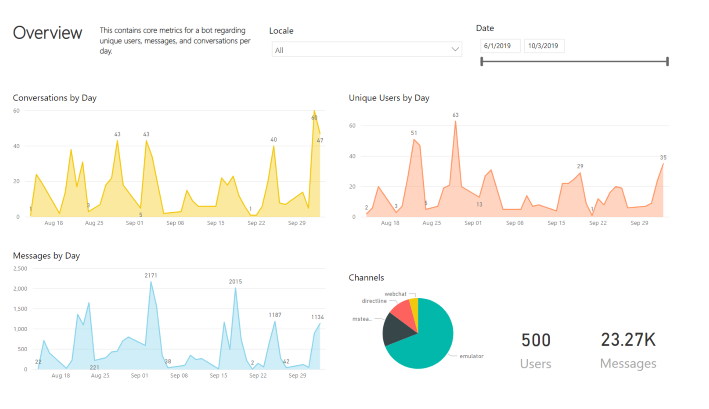Screen dimensions: 709x409
Task: Click the Channels chart title
Action: [x=366, y=277]
